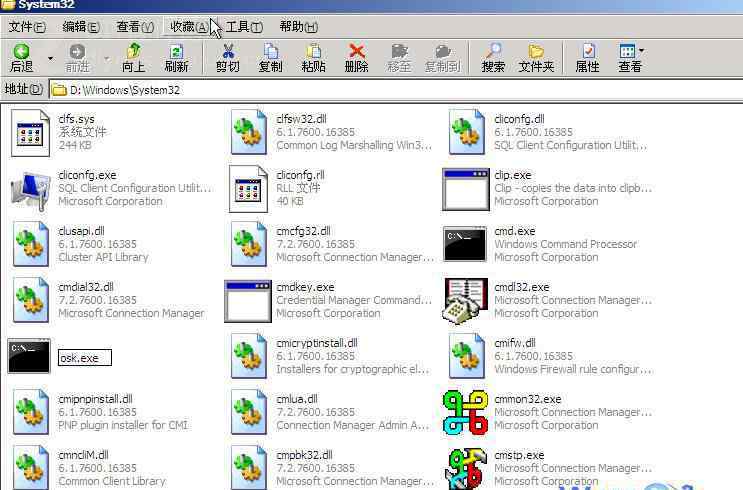Click the file name cmlua.dll
Image resolution: width=743 pixels, height=490 pixels.
[297, 399]
